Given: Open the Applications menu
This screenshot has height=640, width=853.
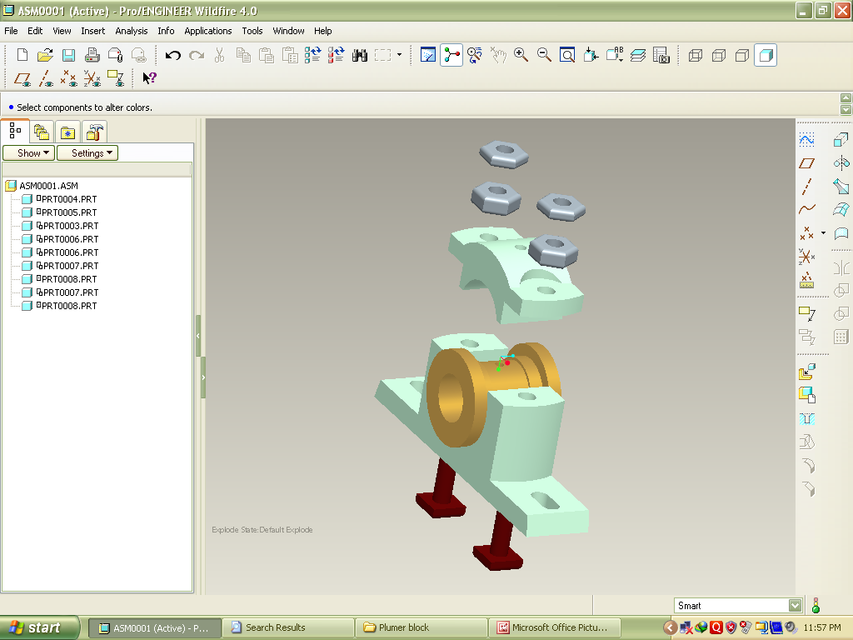Looking at the screenshot, I should click(x=208, y=31).
